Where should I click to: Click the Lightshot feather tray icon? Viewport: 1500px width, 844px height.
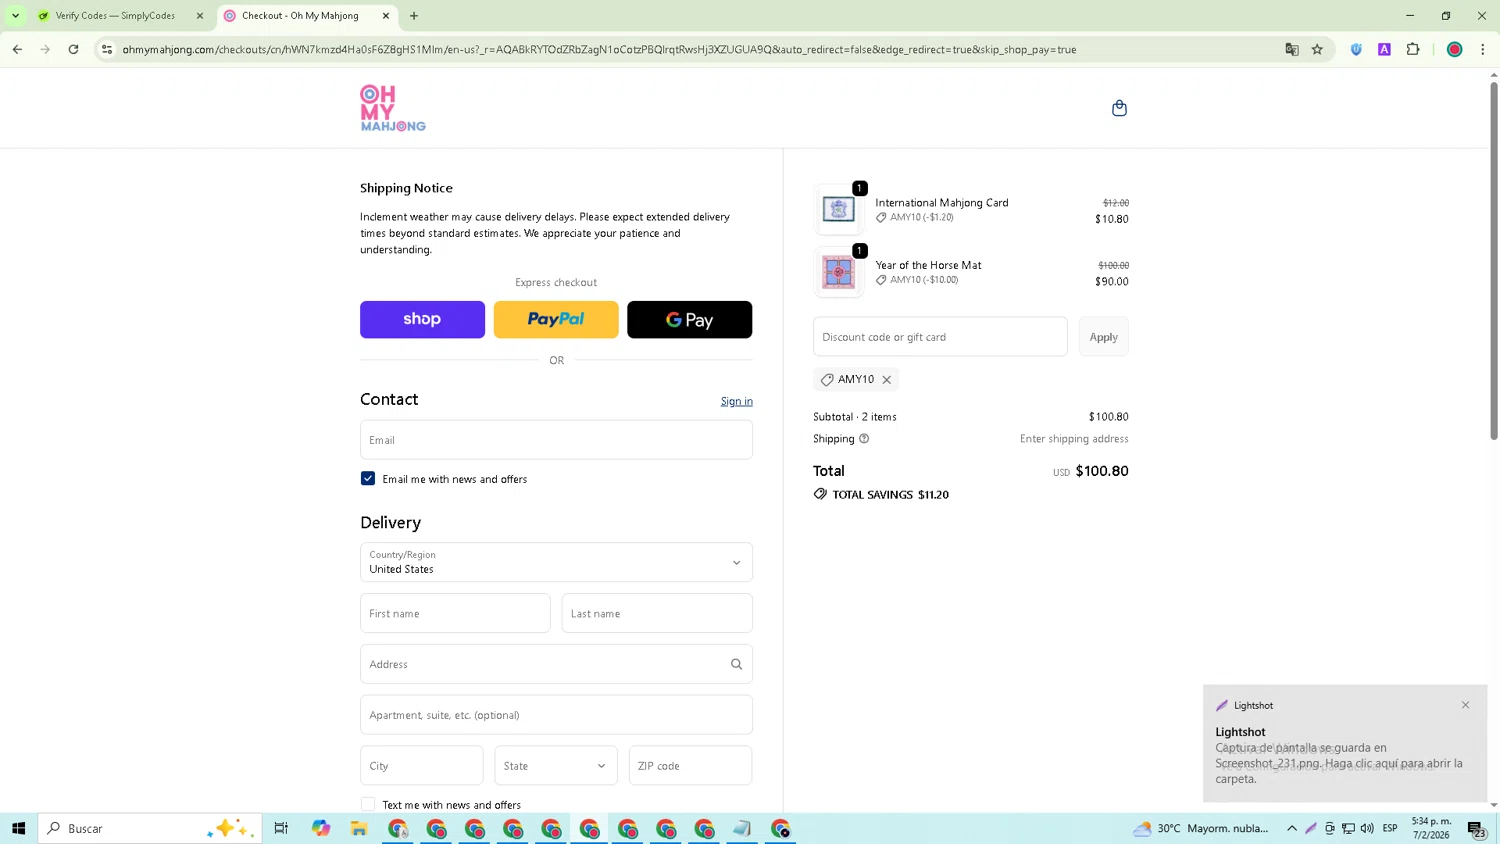click(1311, 828)
